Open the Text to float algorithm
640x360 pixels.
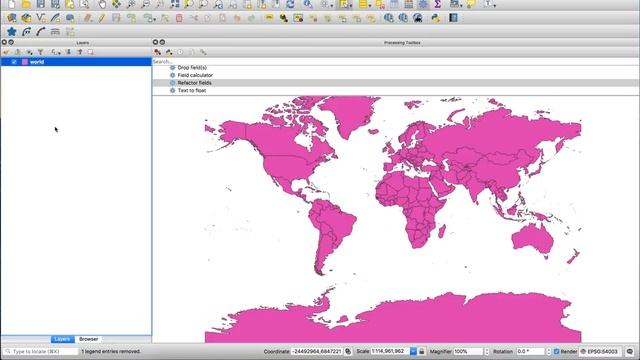[191, 91]
